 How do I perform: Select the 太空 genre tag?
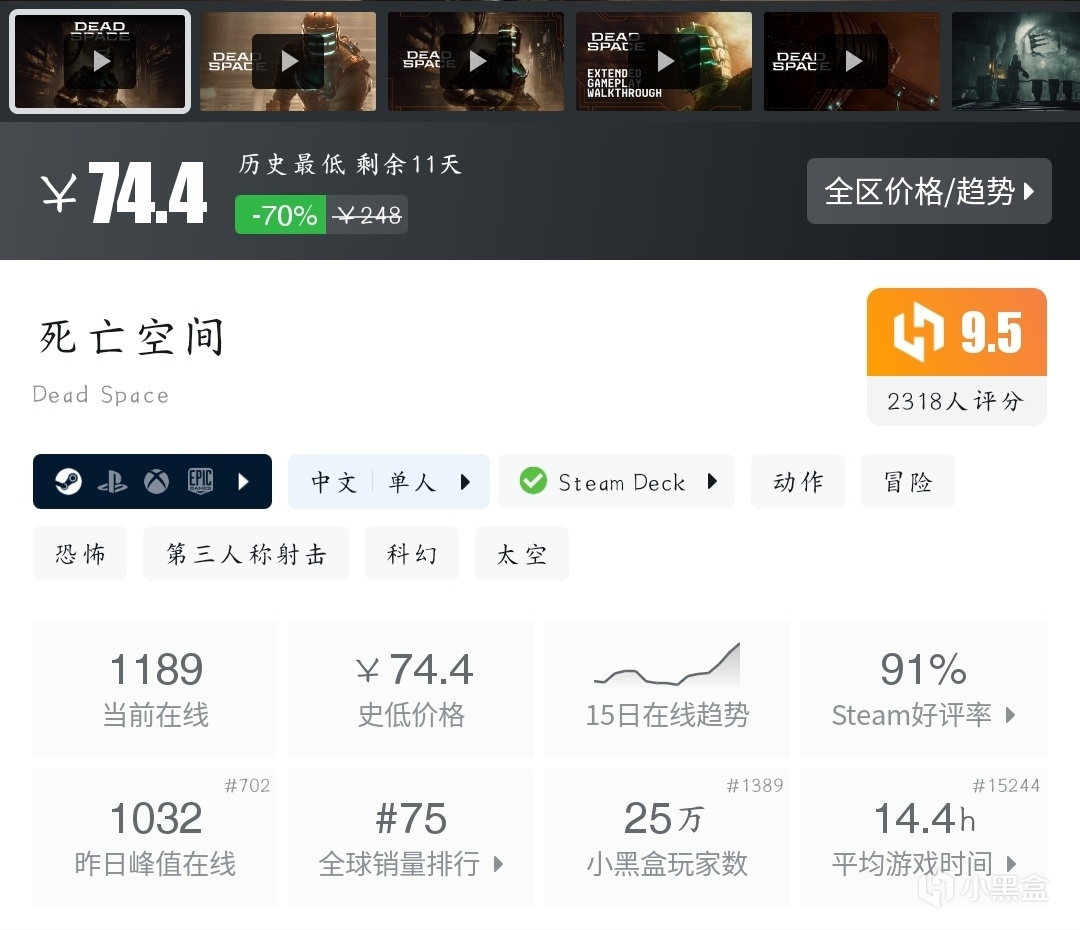522,553
